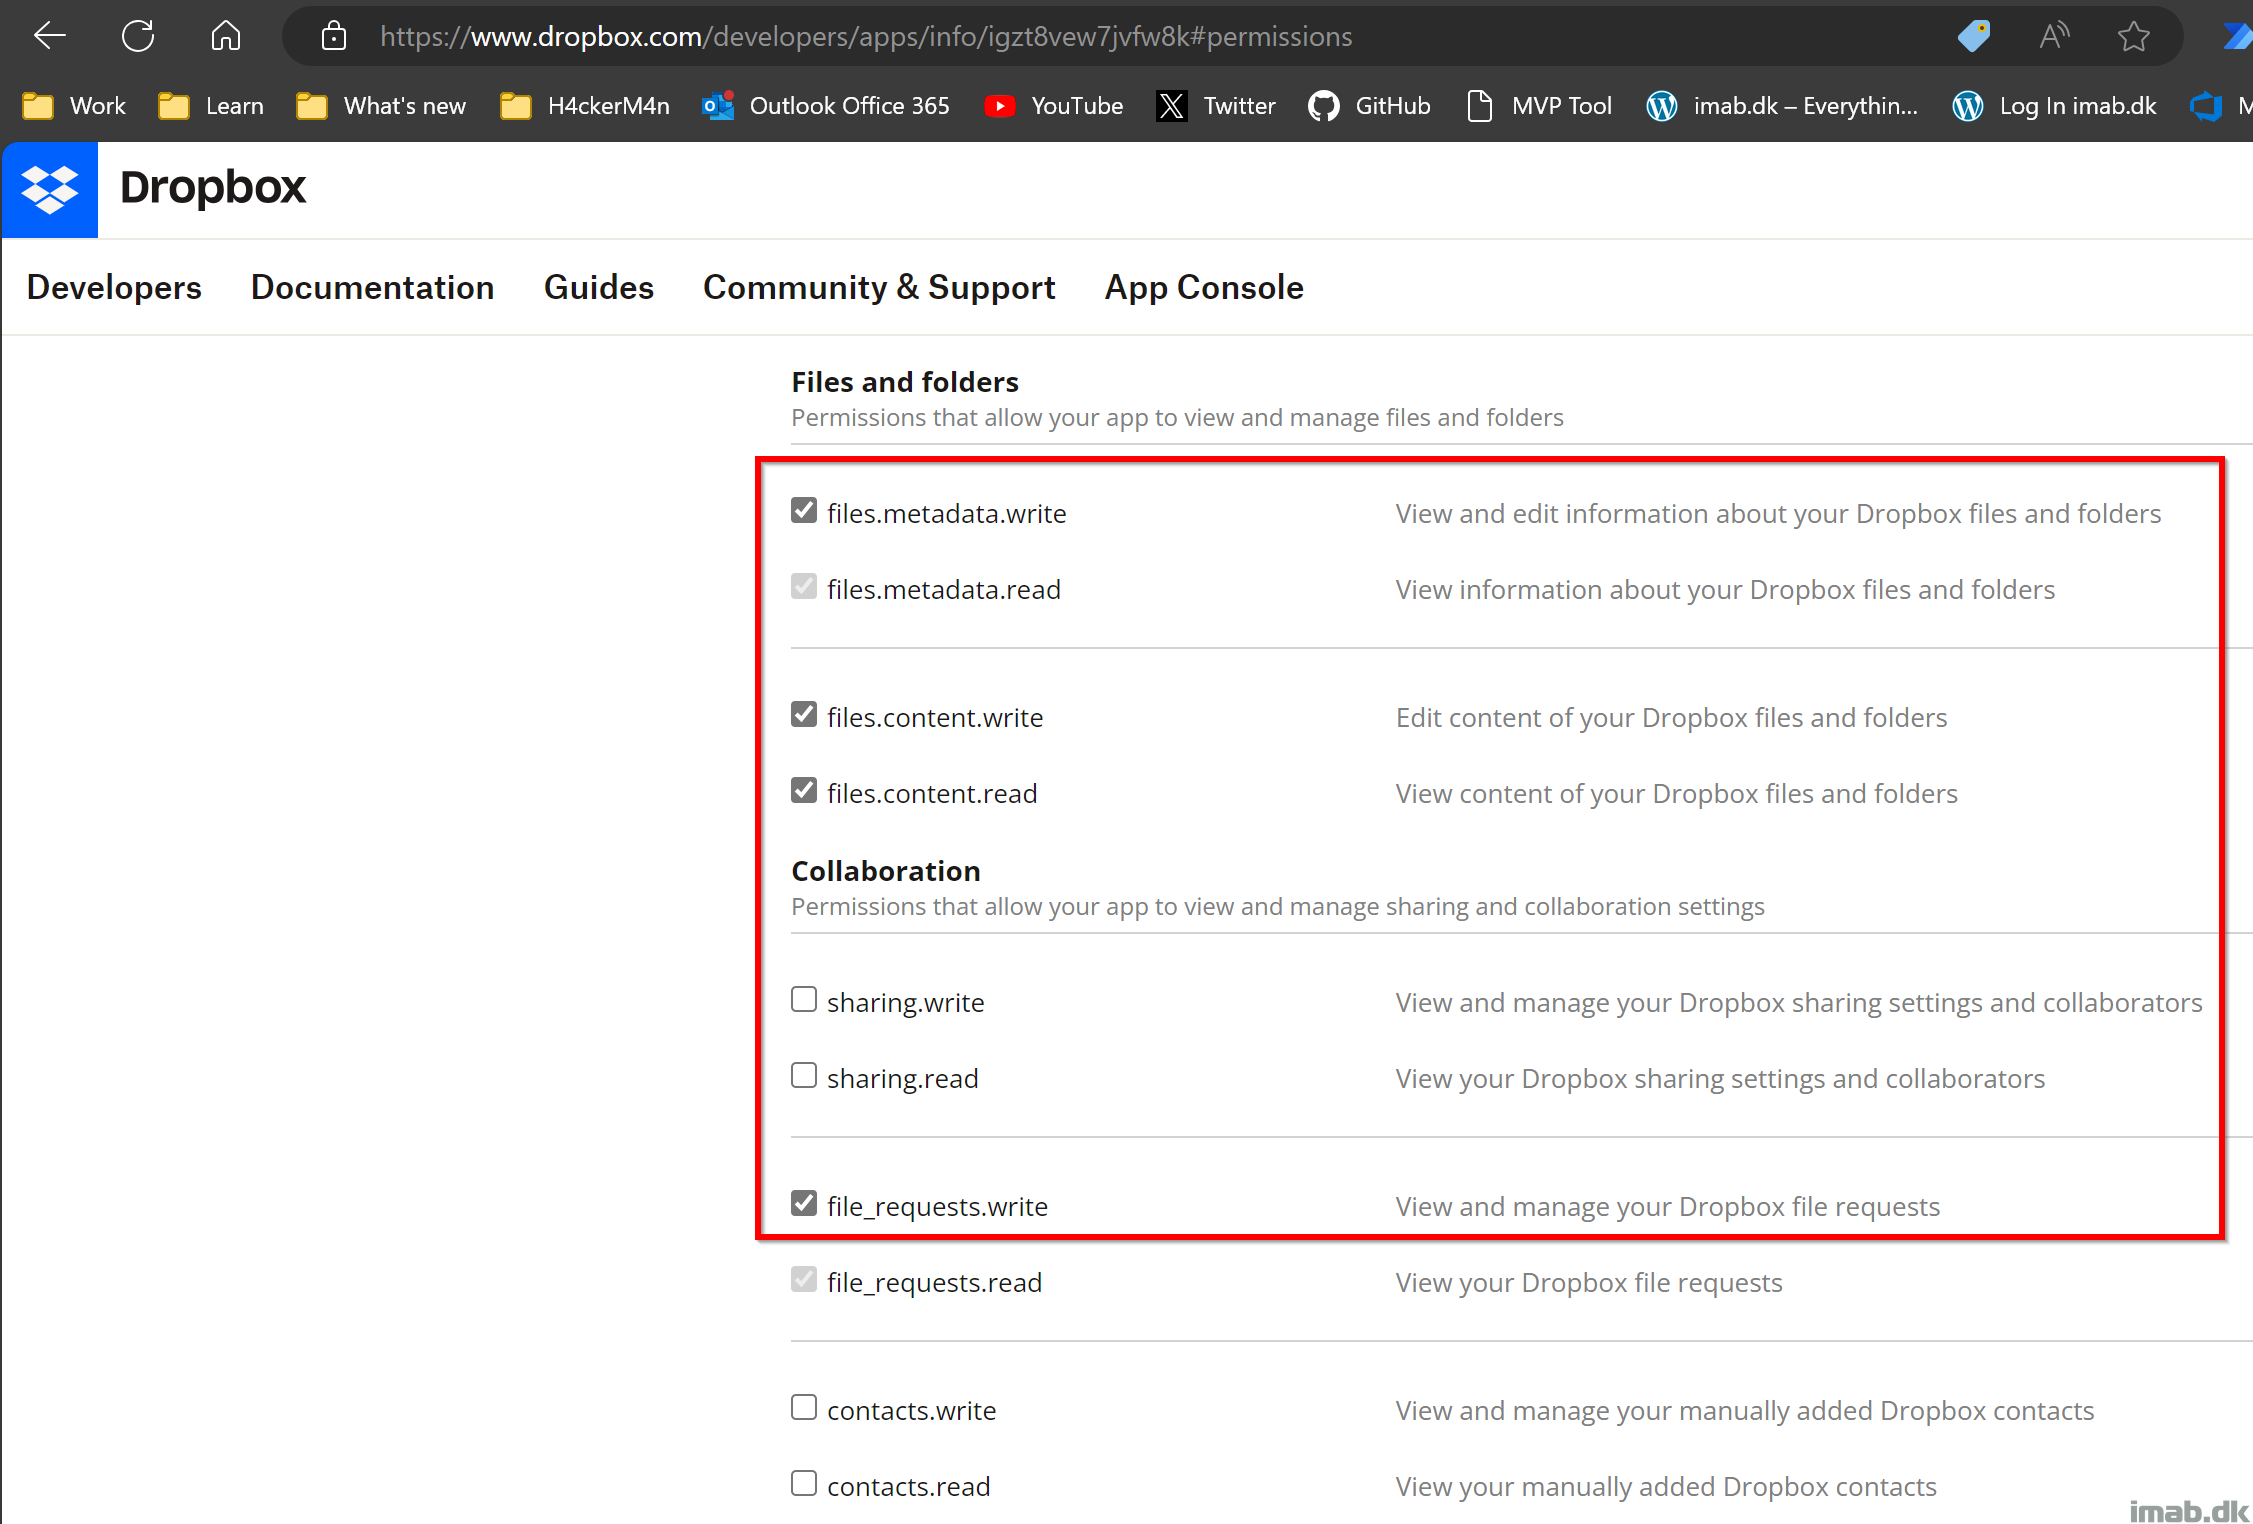This screenshot has height=1524, width=2253.
Task: Open the imab.dk – Everything bookmark
Action: tap(1783, 106)
